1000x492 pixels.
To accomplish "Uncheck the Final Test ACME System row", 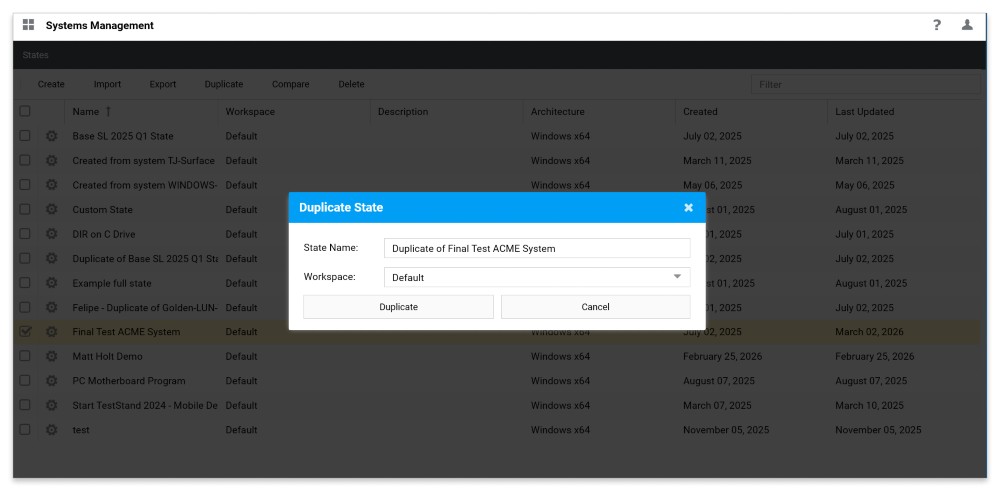I will [x=24, y=332].
